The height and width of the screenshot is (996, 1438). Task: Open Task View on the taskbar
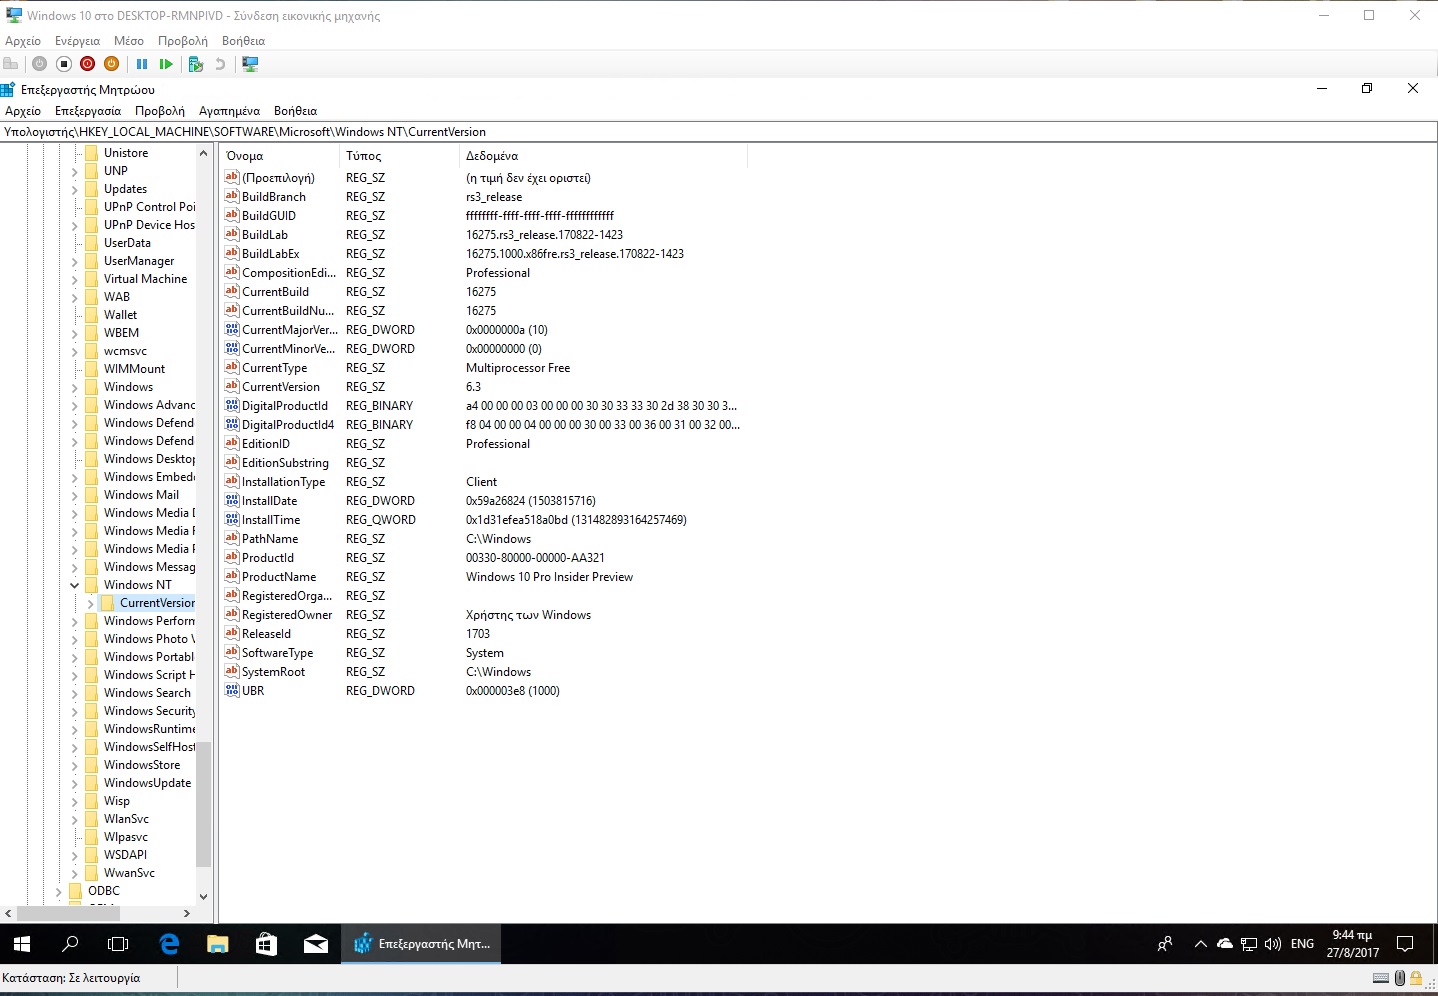(118, 944)
